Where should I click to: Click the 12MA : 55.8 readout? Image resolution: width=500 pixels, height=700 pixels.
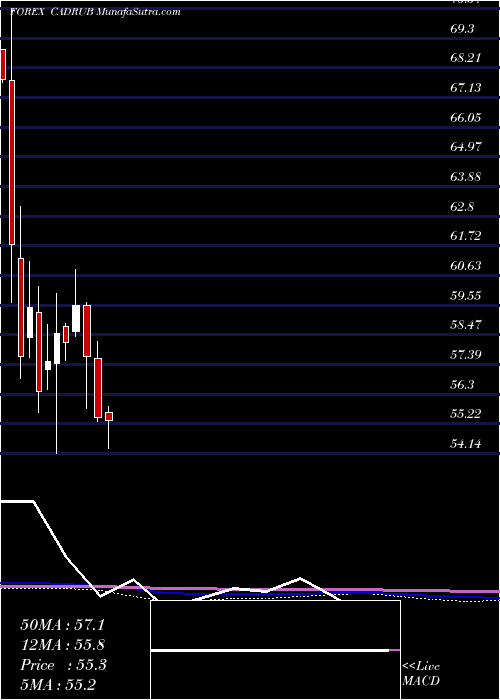click(62, 645)
